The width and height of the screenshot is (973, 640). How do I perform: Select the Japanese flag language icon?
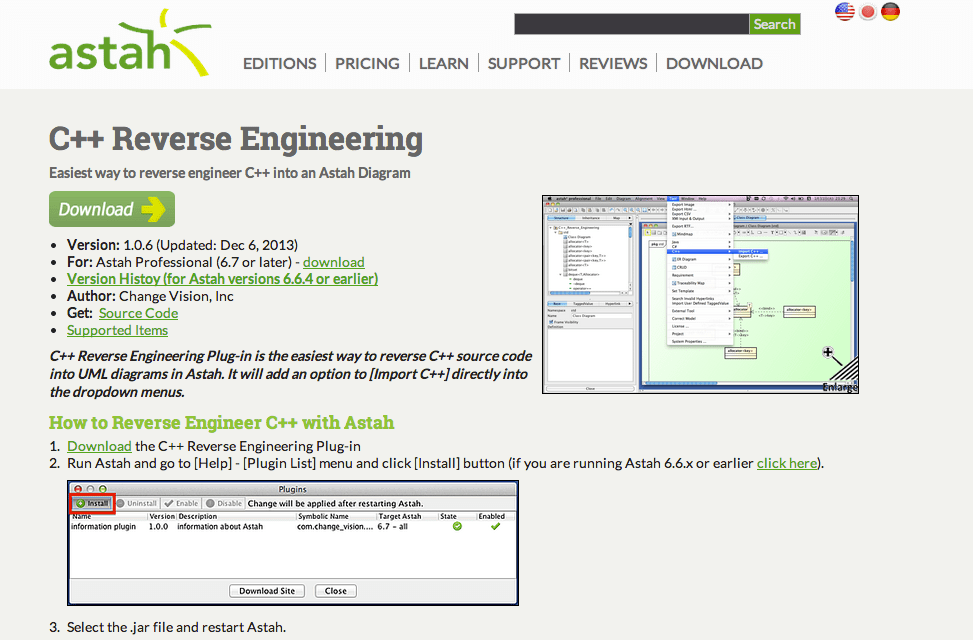tap(867, 12)
